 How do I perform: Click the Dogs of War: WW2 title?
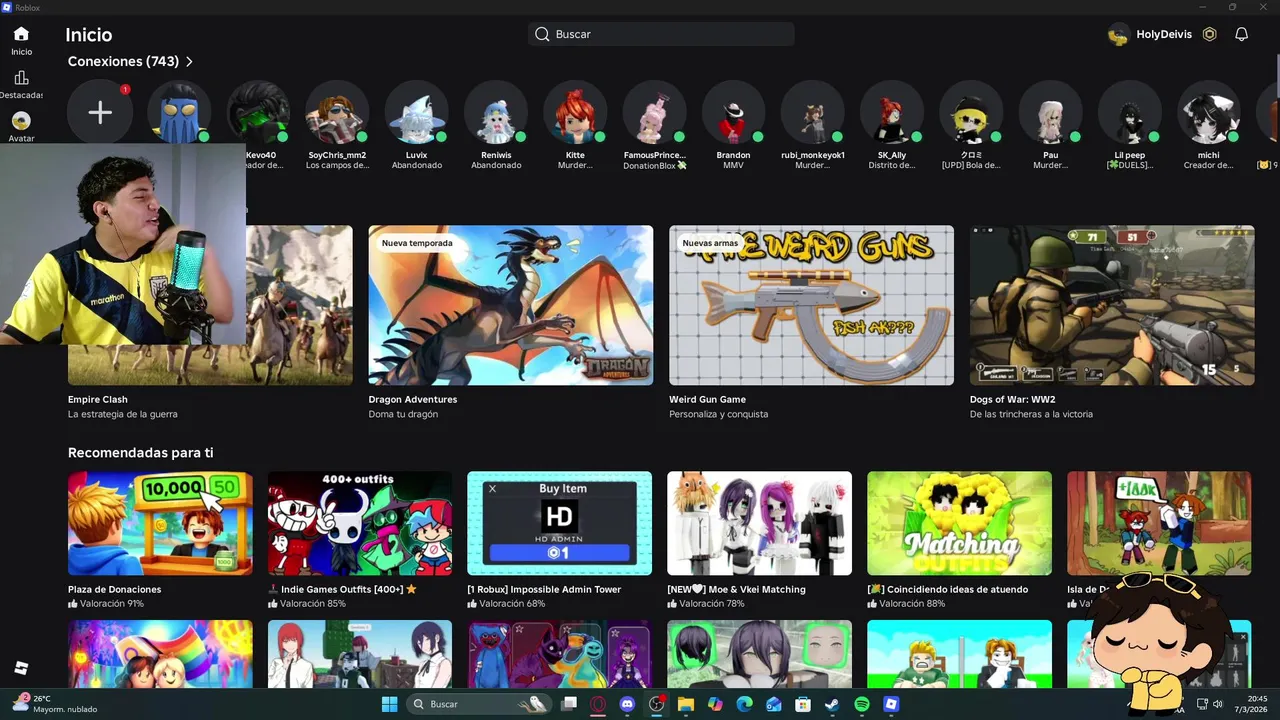(x=1013, y=399)
